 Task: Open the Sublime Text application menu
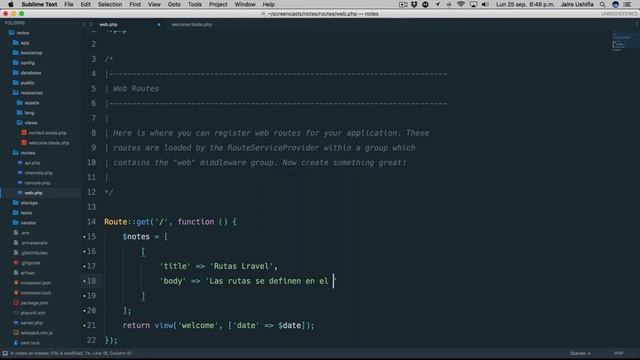[x=39, y=4]
